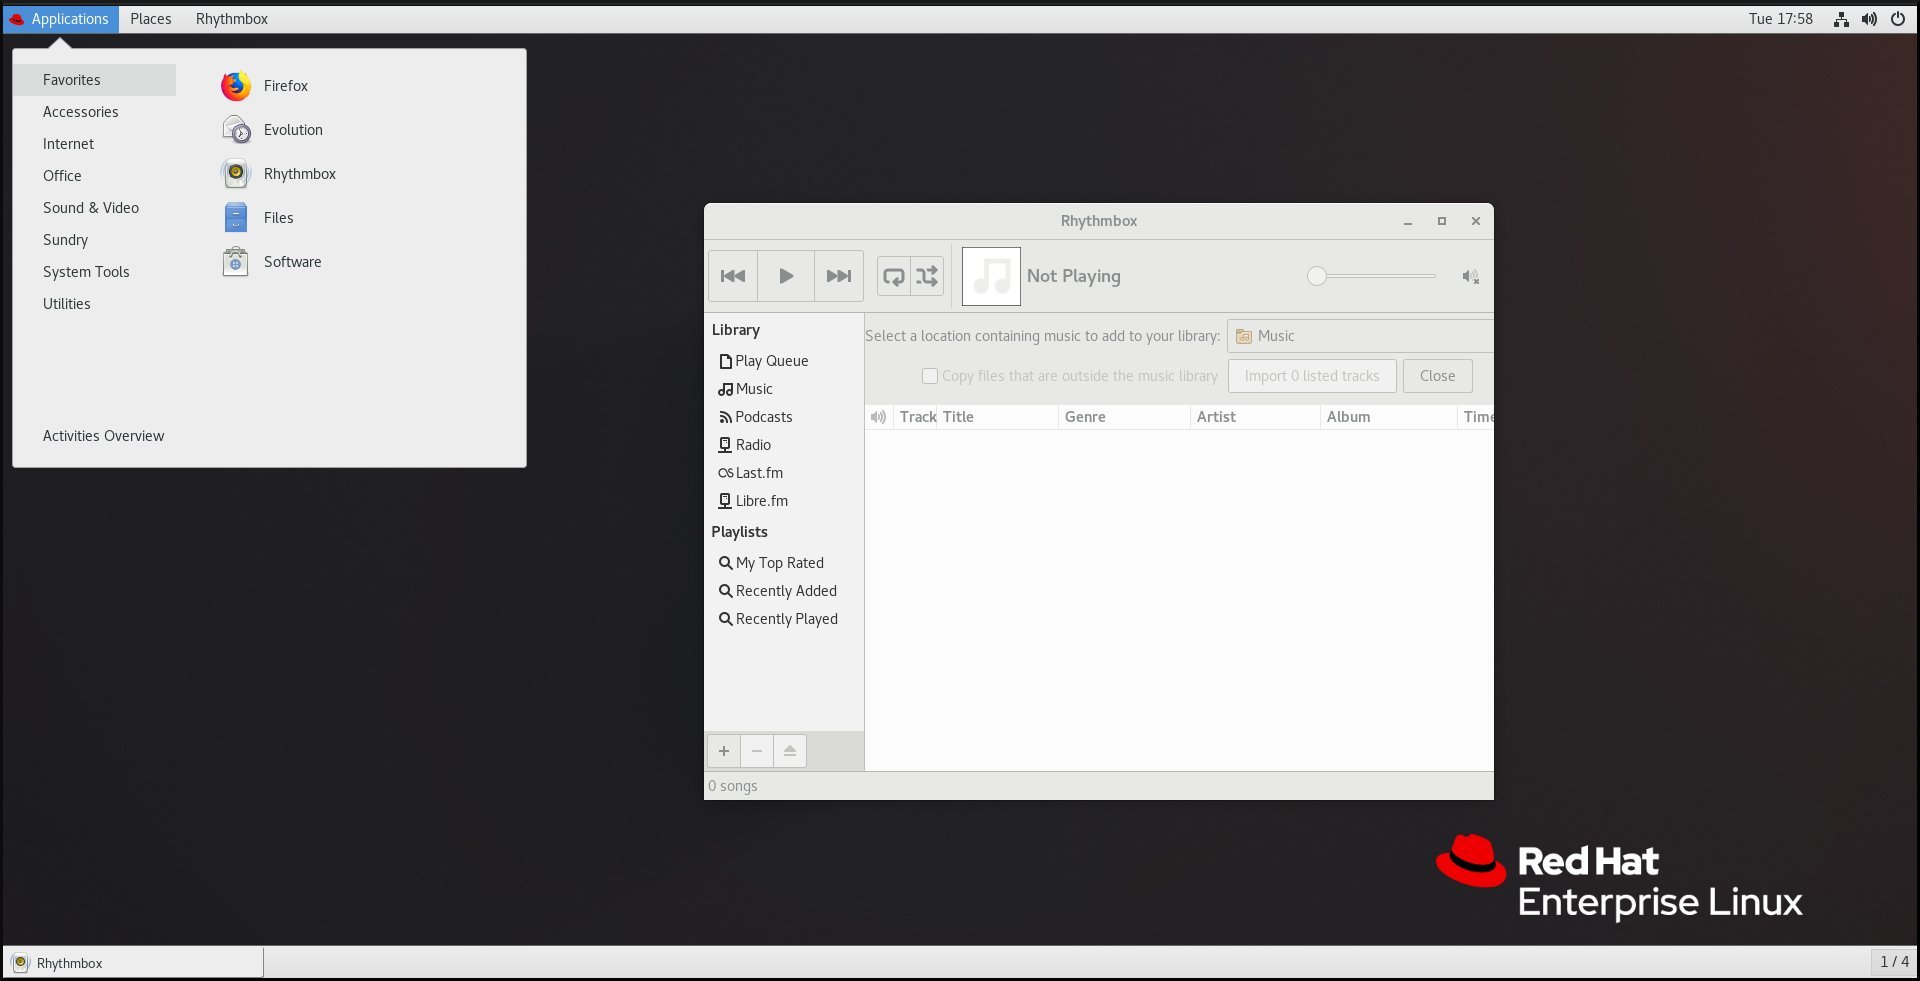Screen dimensions: 1920x981
Task: Select the Utilities category
Action: (x=96, y=304)
